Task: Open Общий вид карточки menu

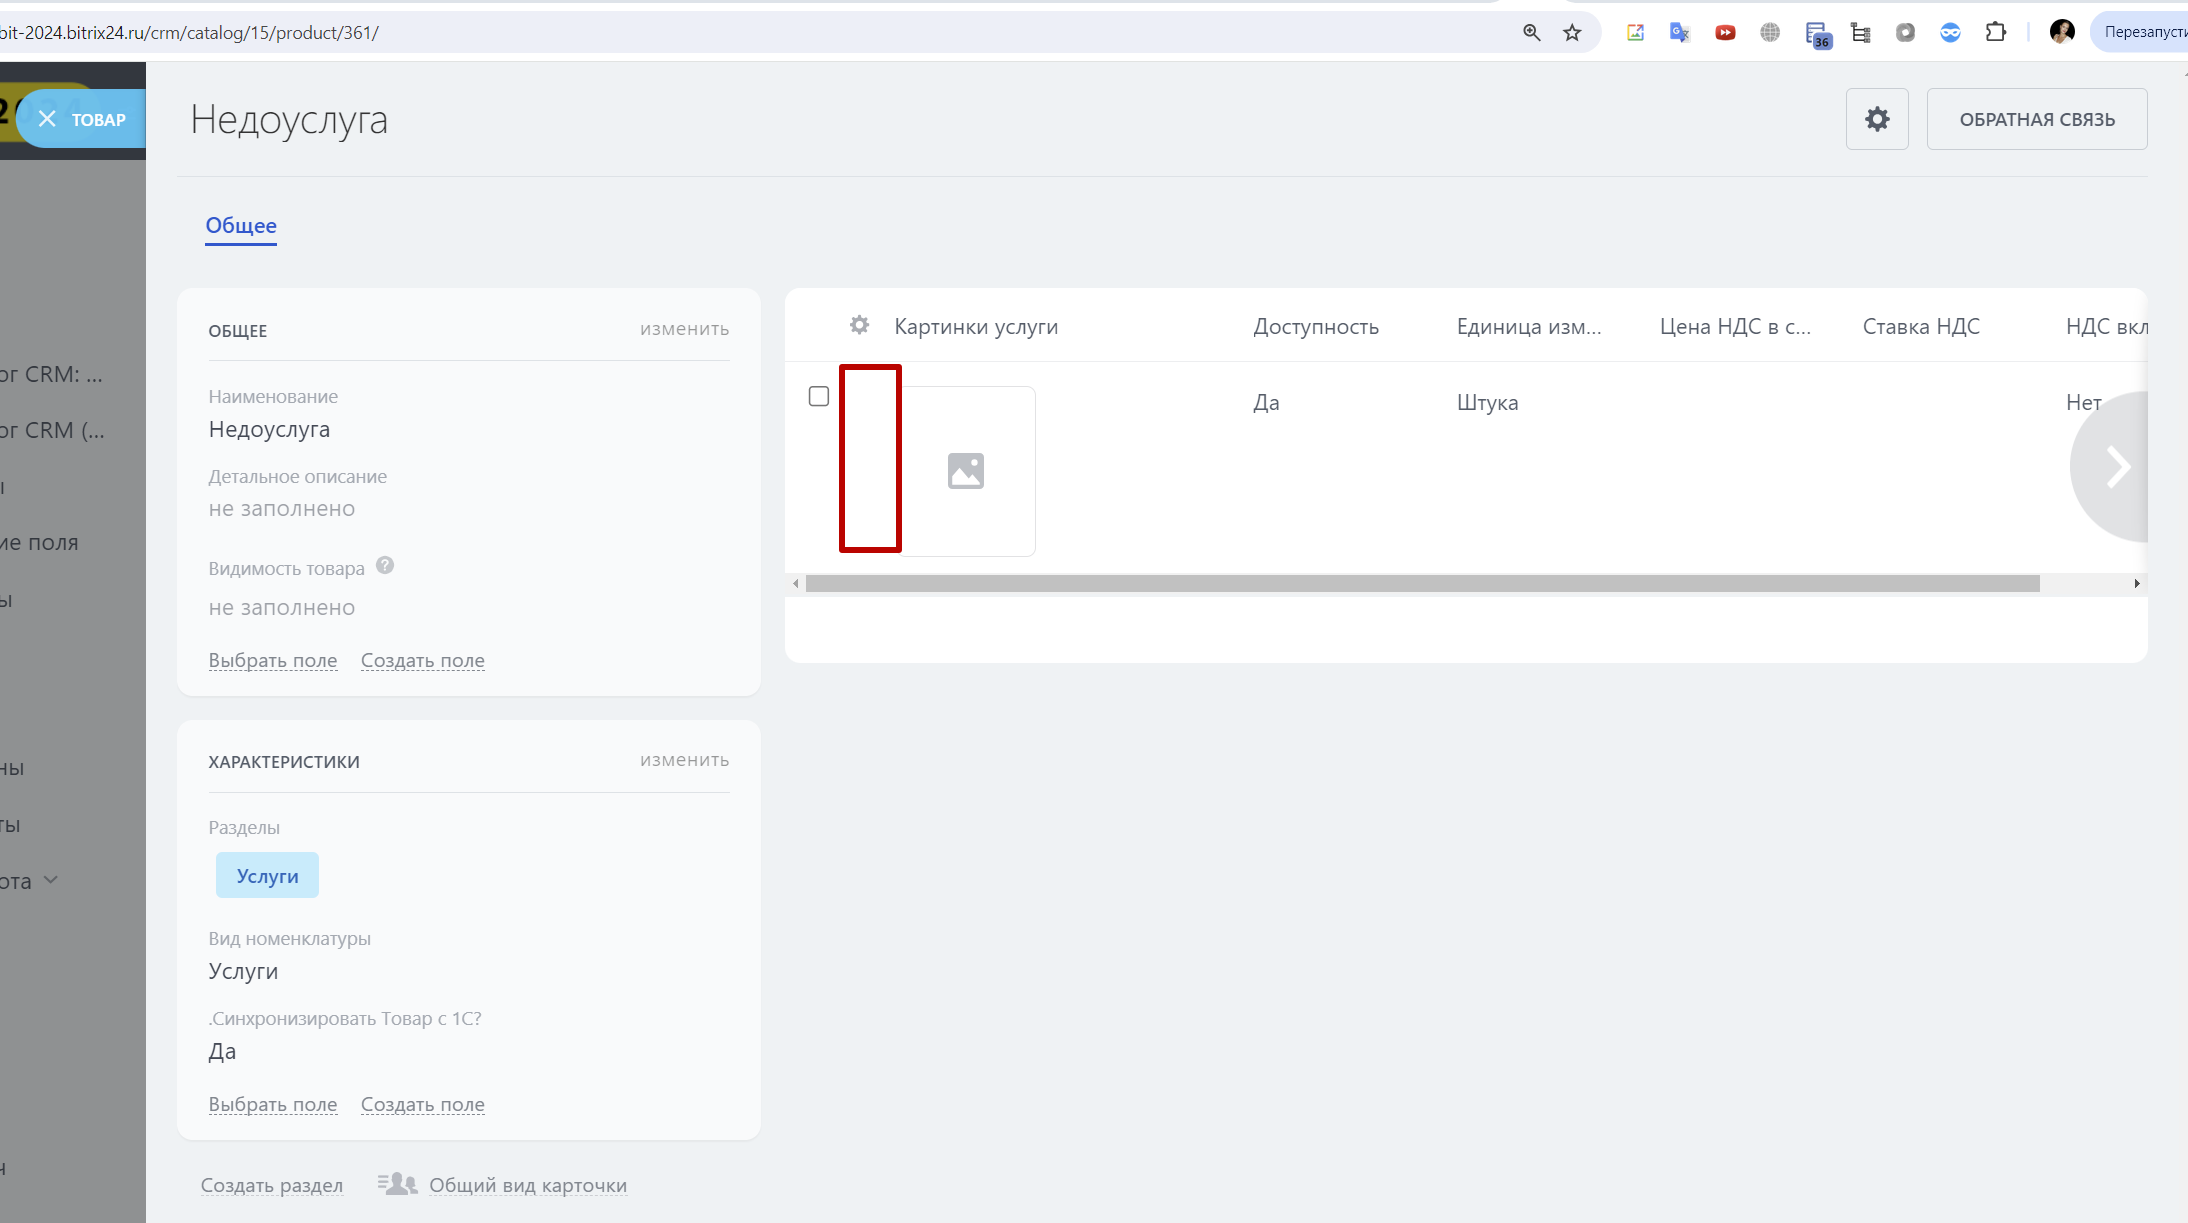Action: coord(527,1186)
